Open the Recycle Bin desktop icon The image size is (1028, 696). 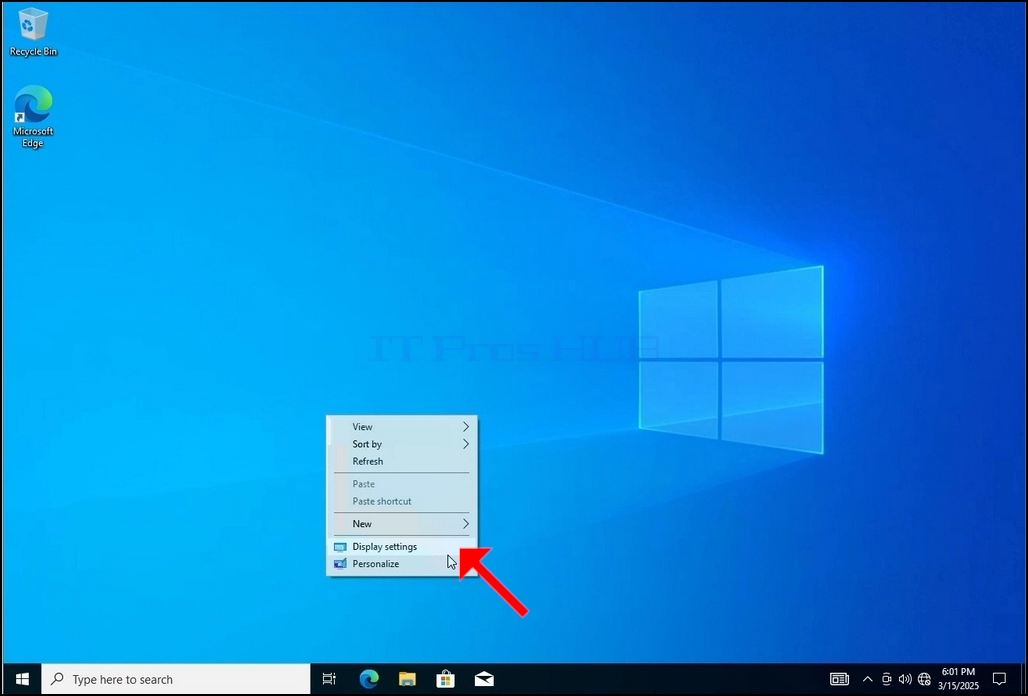click(33, 31)
